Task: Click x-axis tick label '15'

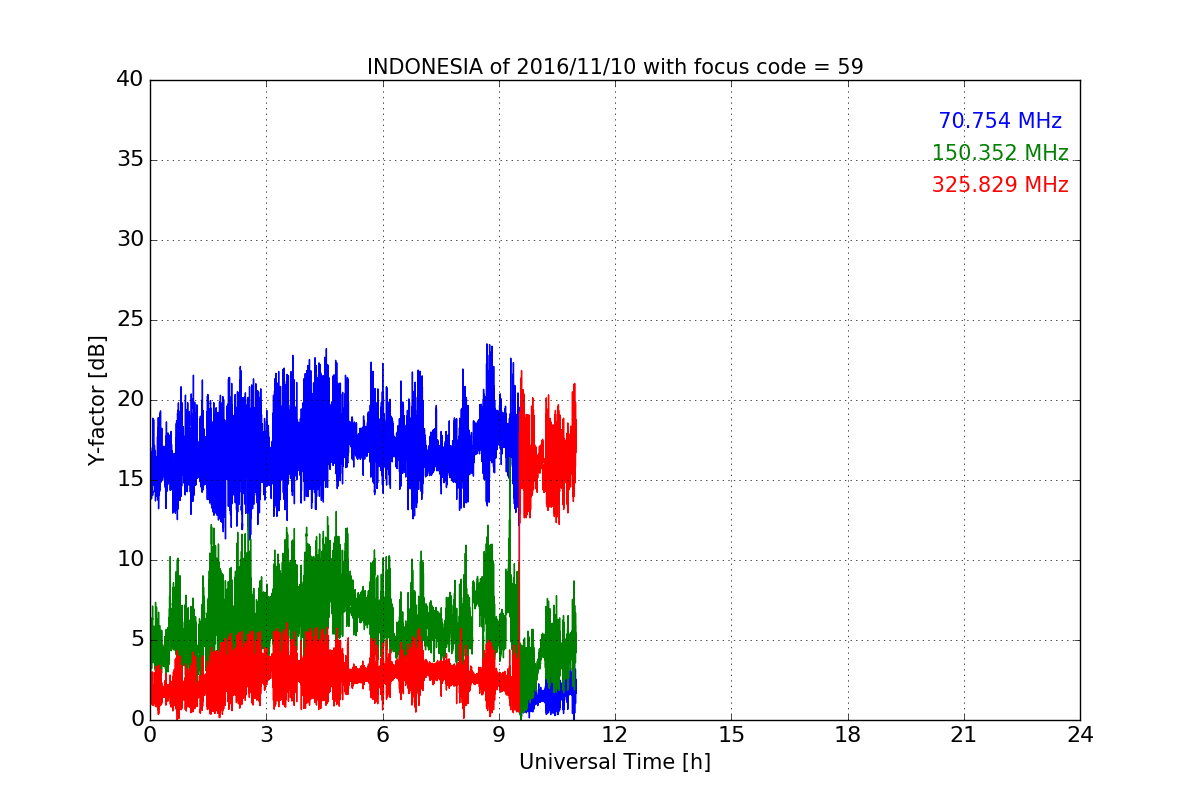Action: pyautogui.click(x=731, y=735)
